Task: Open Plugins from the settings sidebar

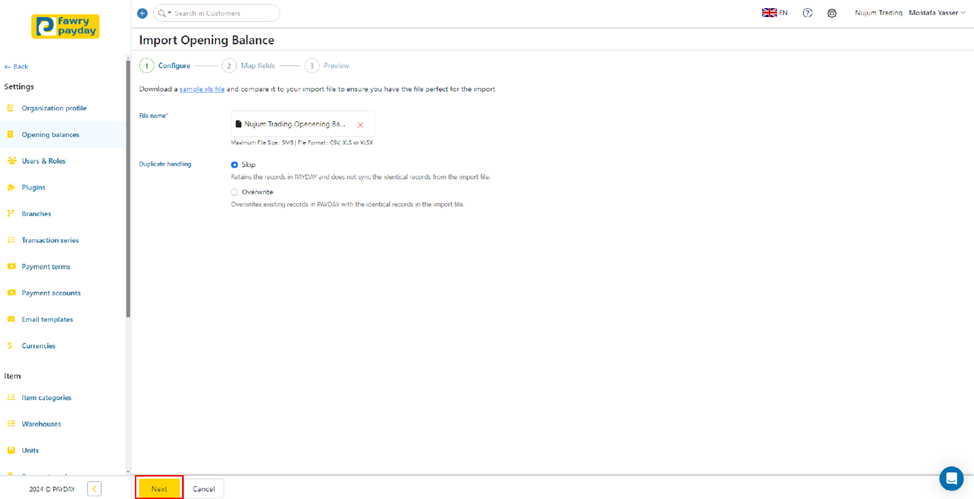Action: coord(33,187)
